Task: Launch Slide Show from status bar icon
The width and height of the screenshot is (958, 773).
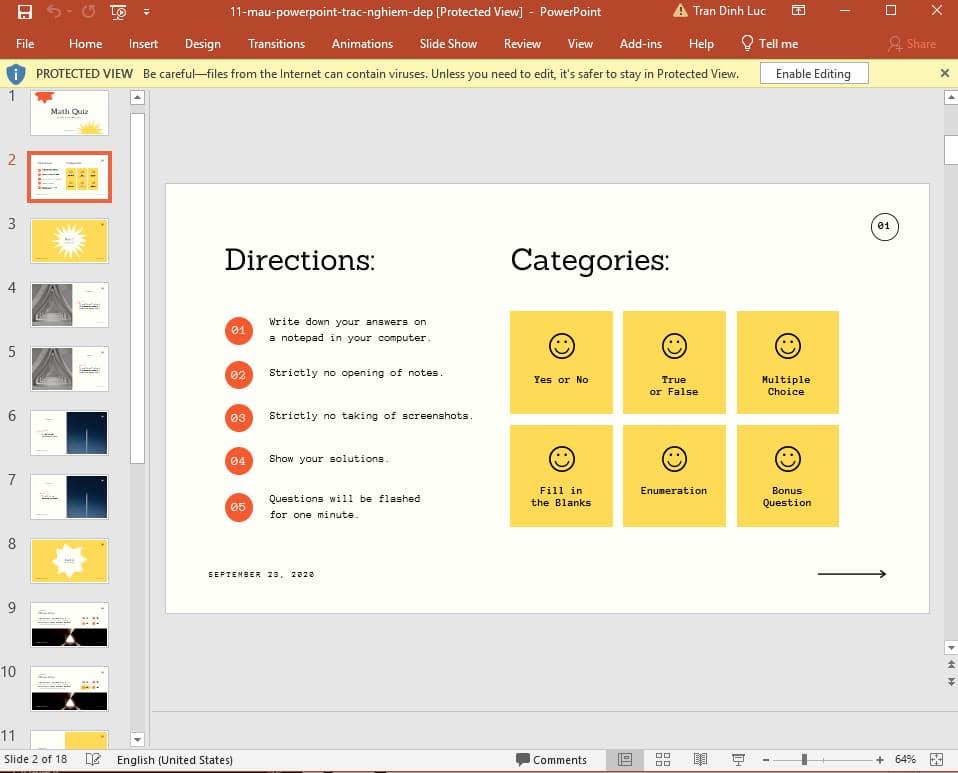Action: 738,760
